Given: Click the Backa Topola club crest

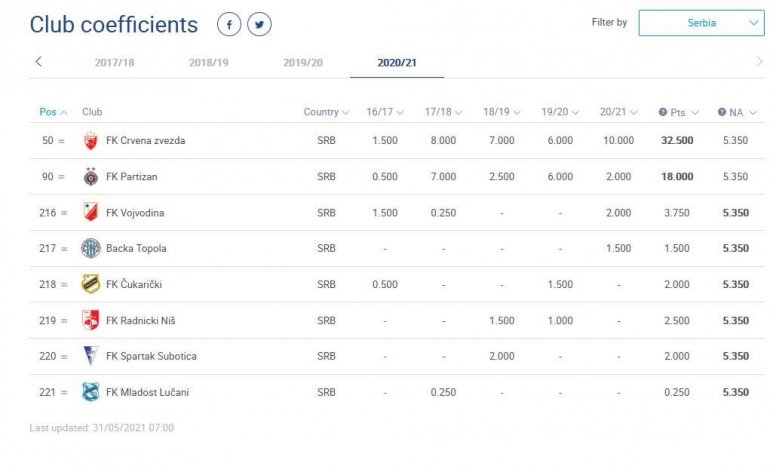Looking at the screenshot, I should (x=91, y=249).
